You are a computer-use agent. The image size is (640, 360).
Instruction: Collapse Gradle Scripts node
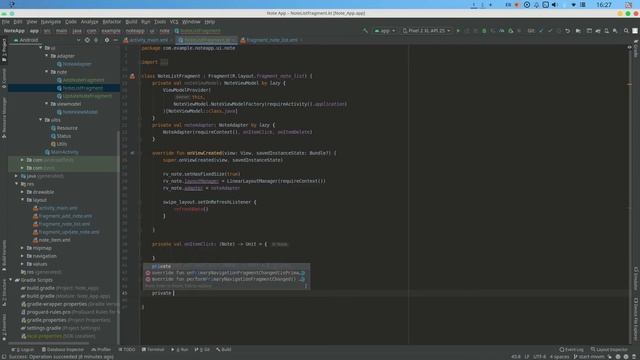[11, 280]
